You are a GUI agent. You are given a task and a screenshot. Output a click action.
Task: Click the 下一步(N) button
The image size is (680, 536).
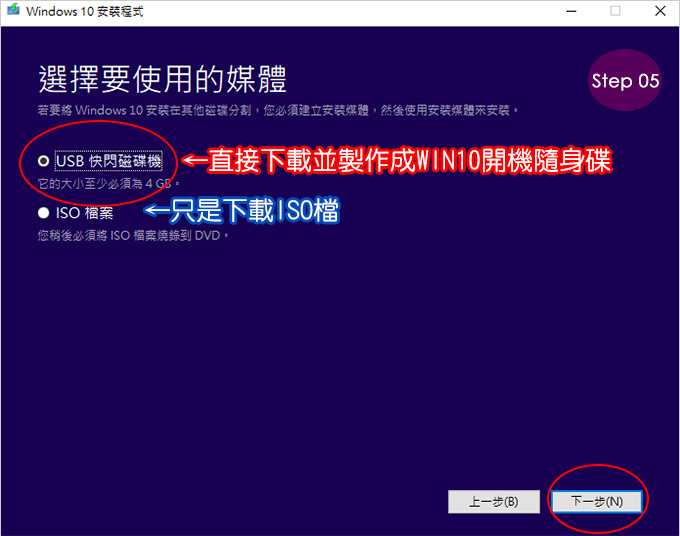pyautogui.click(x=597, y=501)
